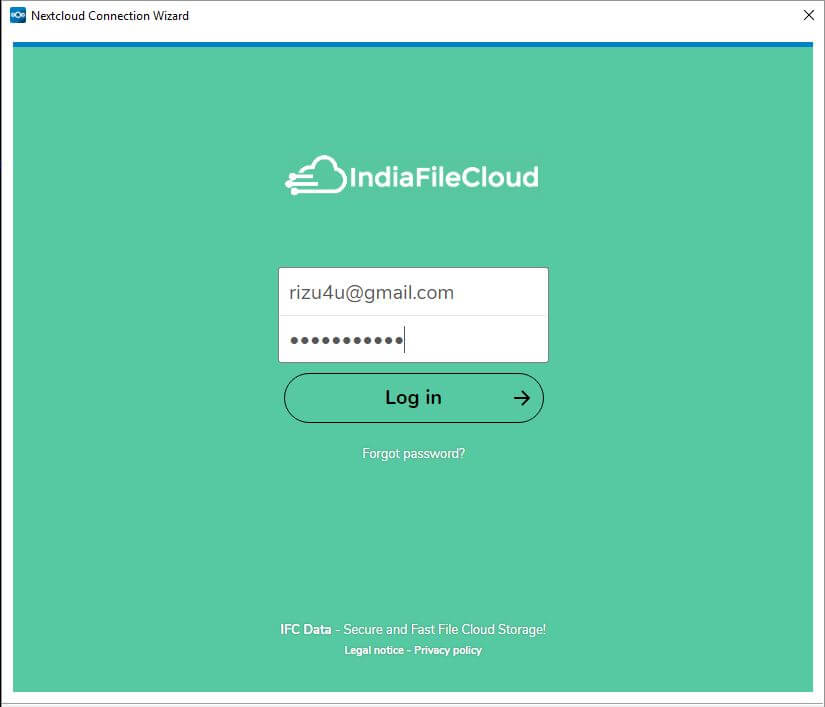This screenshot has width=825, height=707.
Task: Close the Nextcloud Connection Wizard
Action: pyautogui.click(x=809, y=15)
